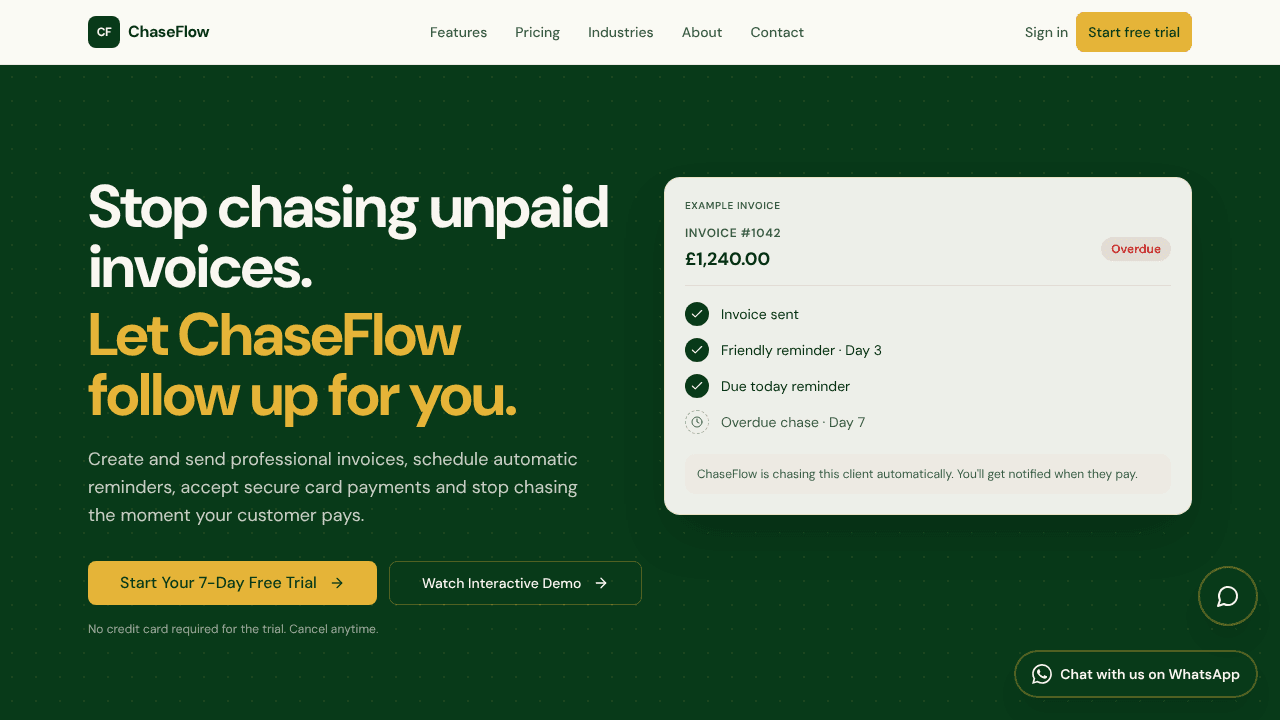Click Due today reminder text
Viewport: 1280px width, 720px height.
785,386
